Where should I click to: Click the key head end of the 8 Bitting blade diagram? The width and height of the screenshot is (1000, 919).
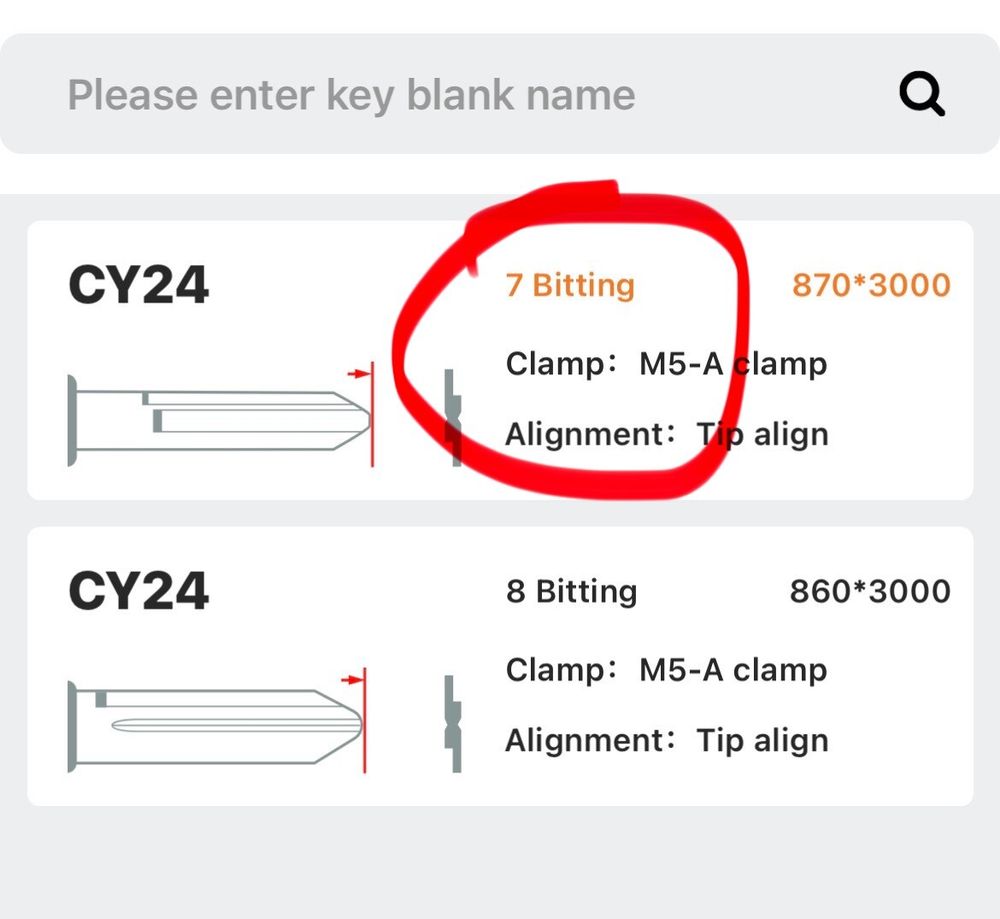click(73, 726)
